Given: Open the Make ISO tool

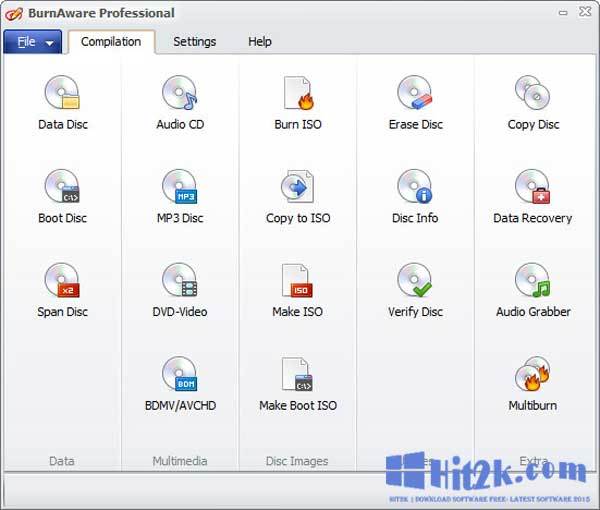Looking at the screenshot, I should pos(298,290).
